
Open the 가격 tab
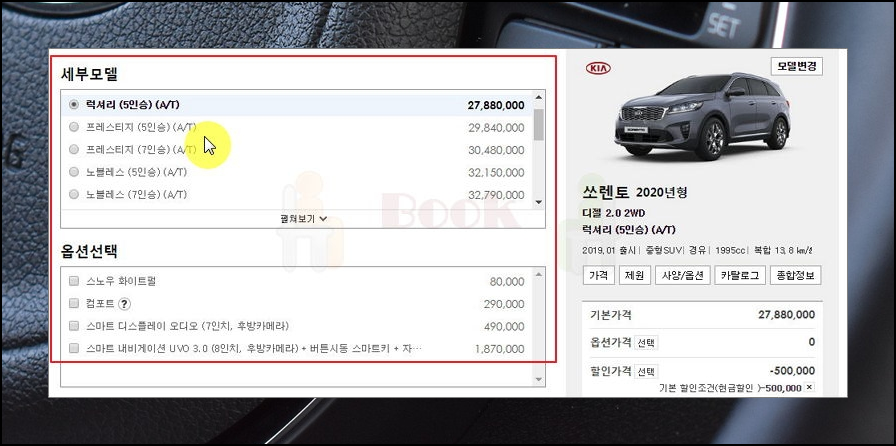click(598, 275)
